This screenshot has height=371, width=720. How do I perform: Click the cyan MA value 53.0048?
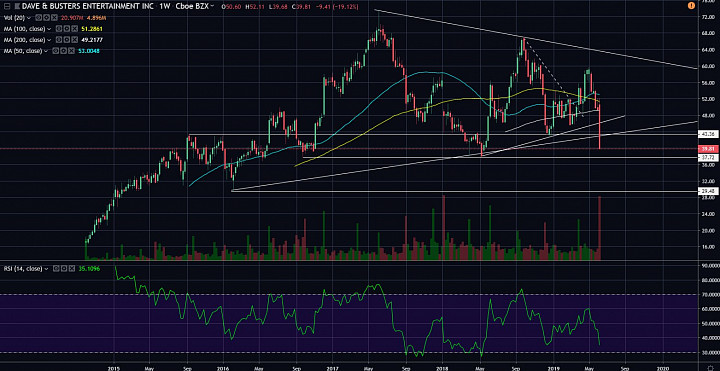[x=89, y=51]
